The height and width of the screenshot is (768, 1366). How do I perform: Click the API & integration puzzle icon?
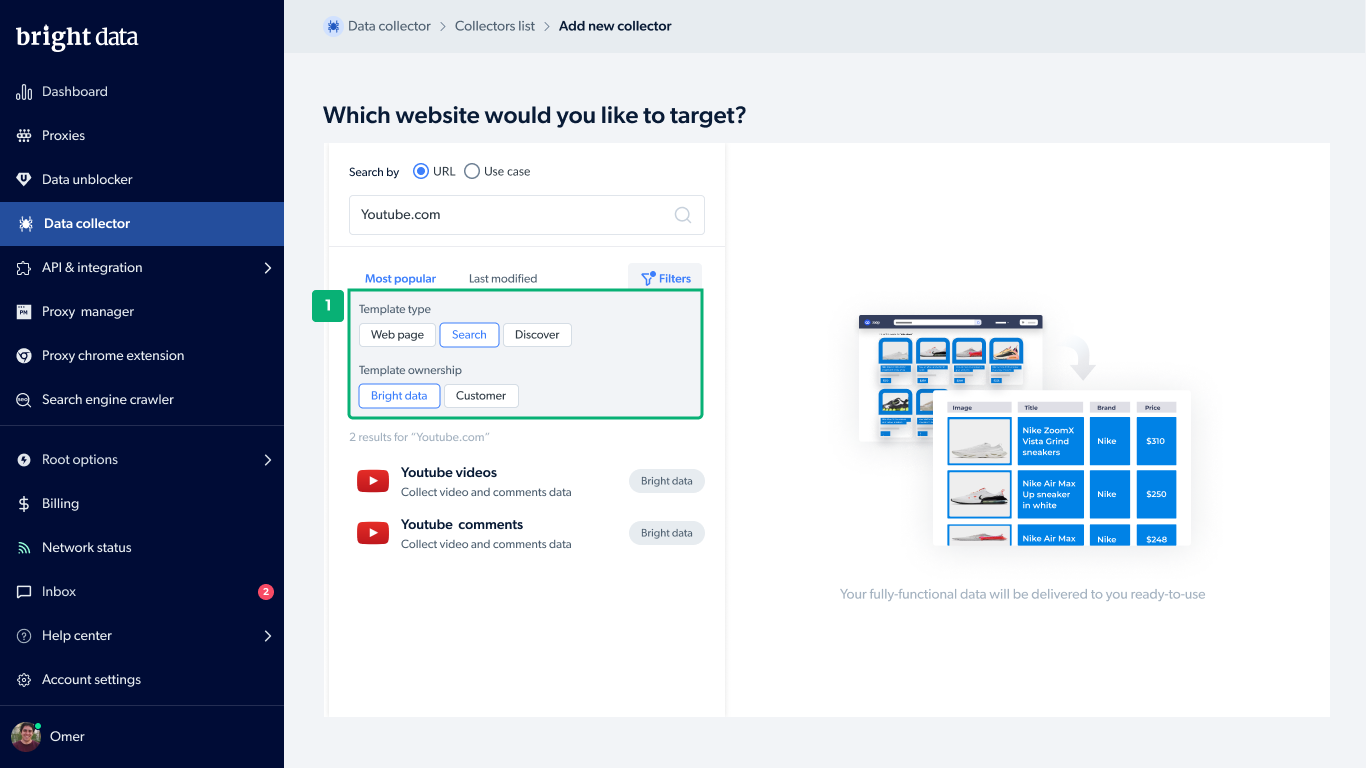[24, 268]
